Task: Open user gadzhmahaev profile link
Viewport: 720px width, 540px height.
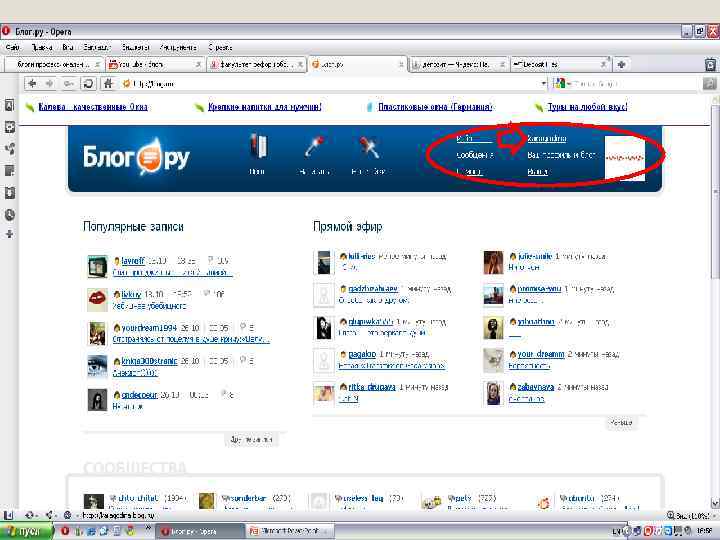Action: [373, 288]
